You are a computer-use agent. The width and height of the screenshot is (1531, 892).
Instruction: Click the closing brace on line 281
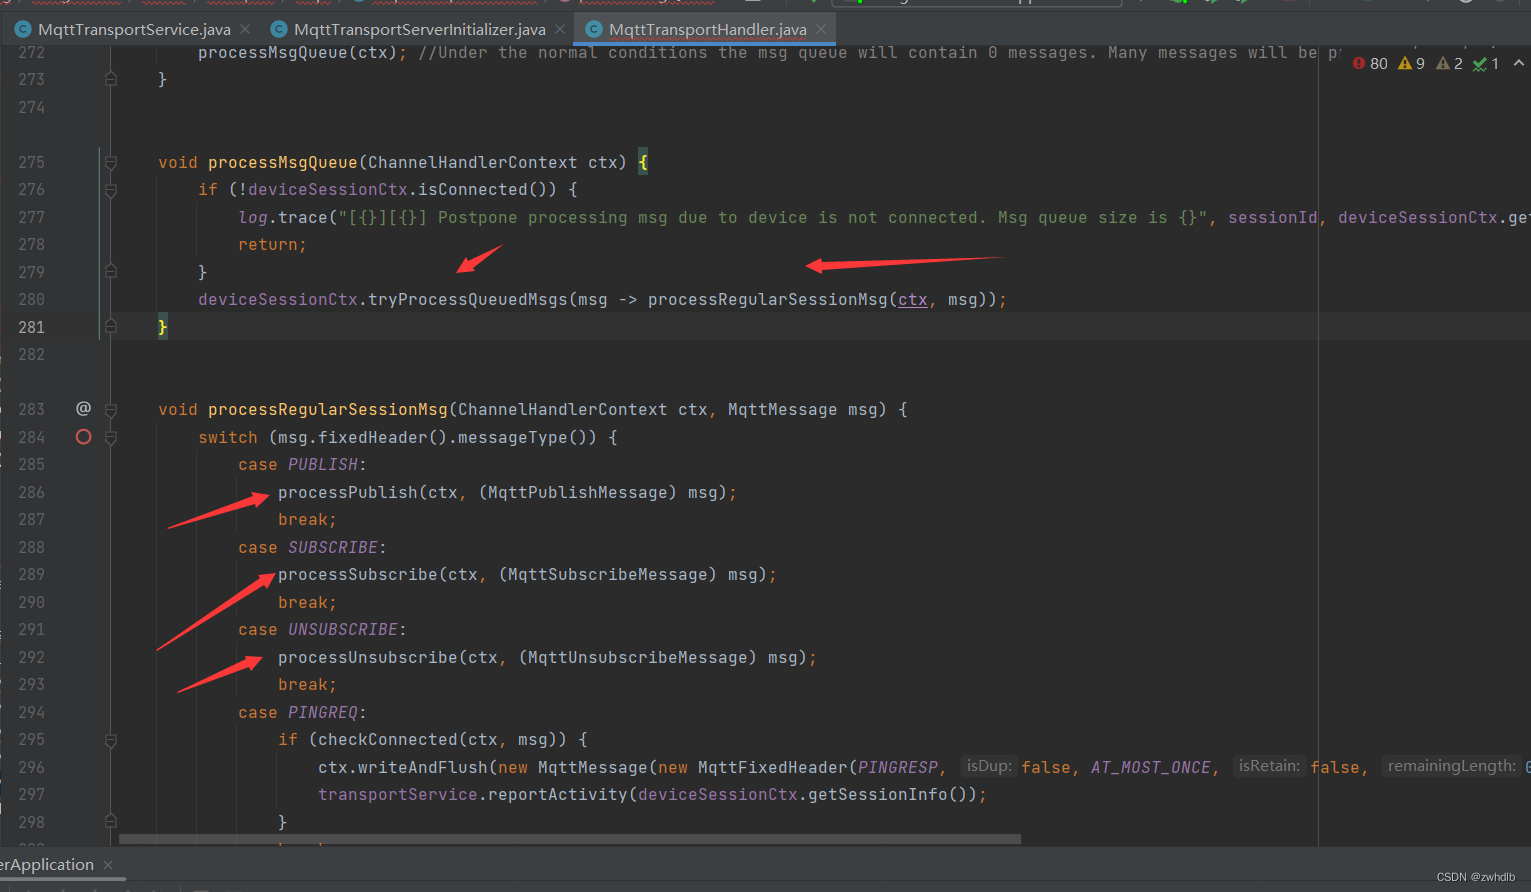pyautogui.click(x=163, y=327)
